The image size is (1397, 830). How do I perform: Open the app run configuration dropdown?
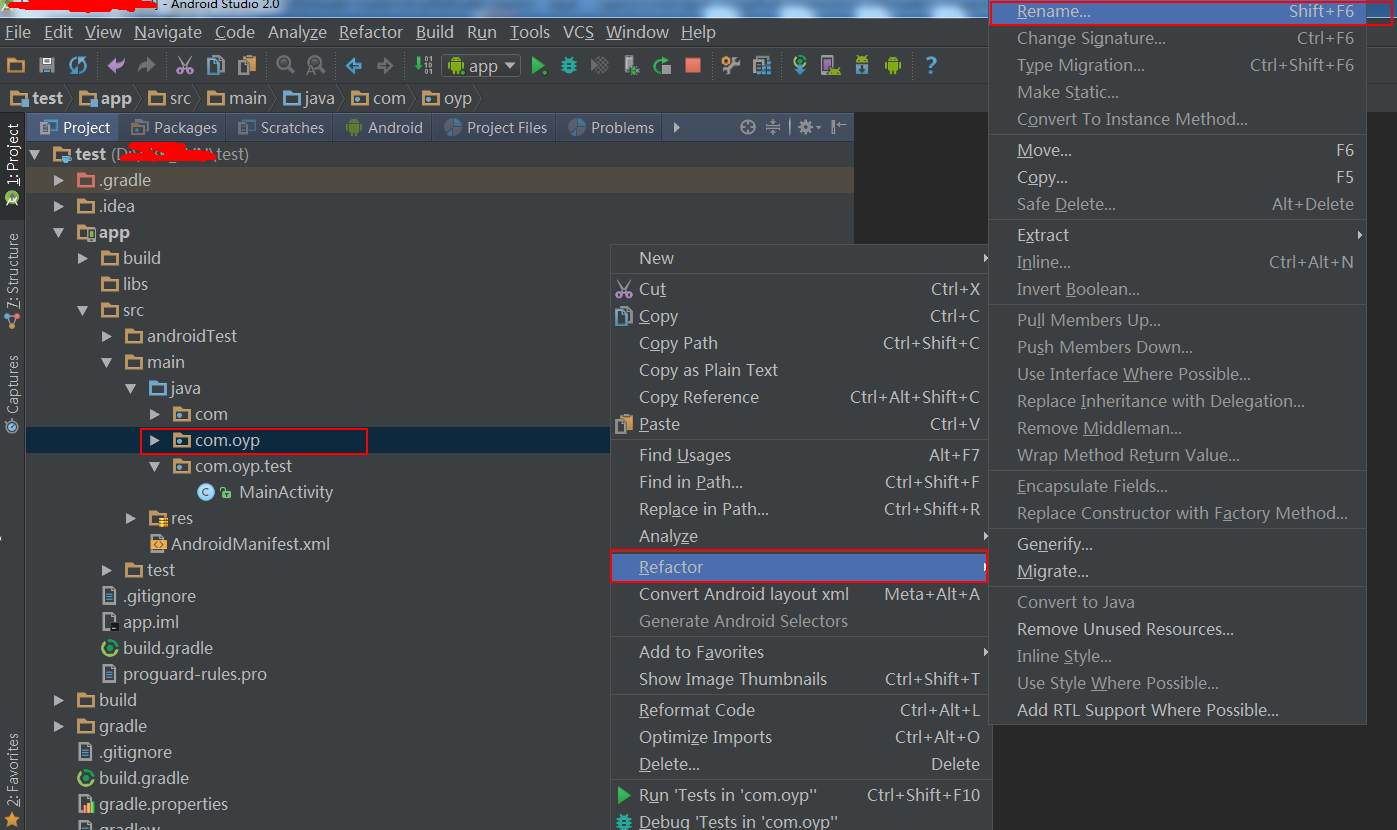(x=481, y=66)
